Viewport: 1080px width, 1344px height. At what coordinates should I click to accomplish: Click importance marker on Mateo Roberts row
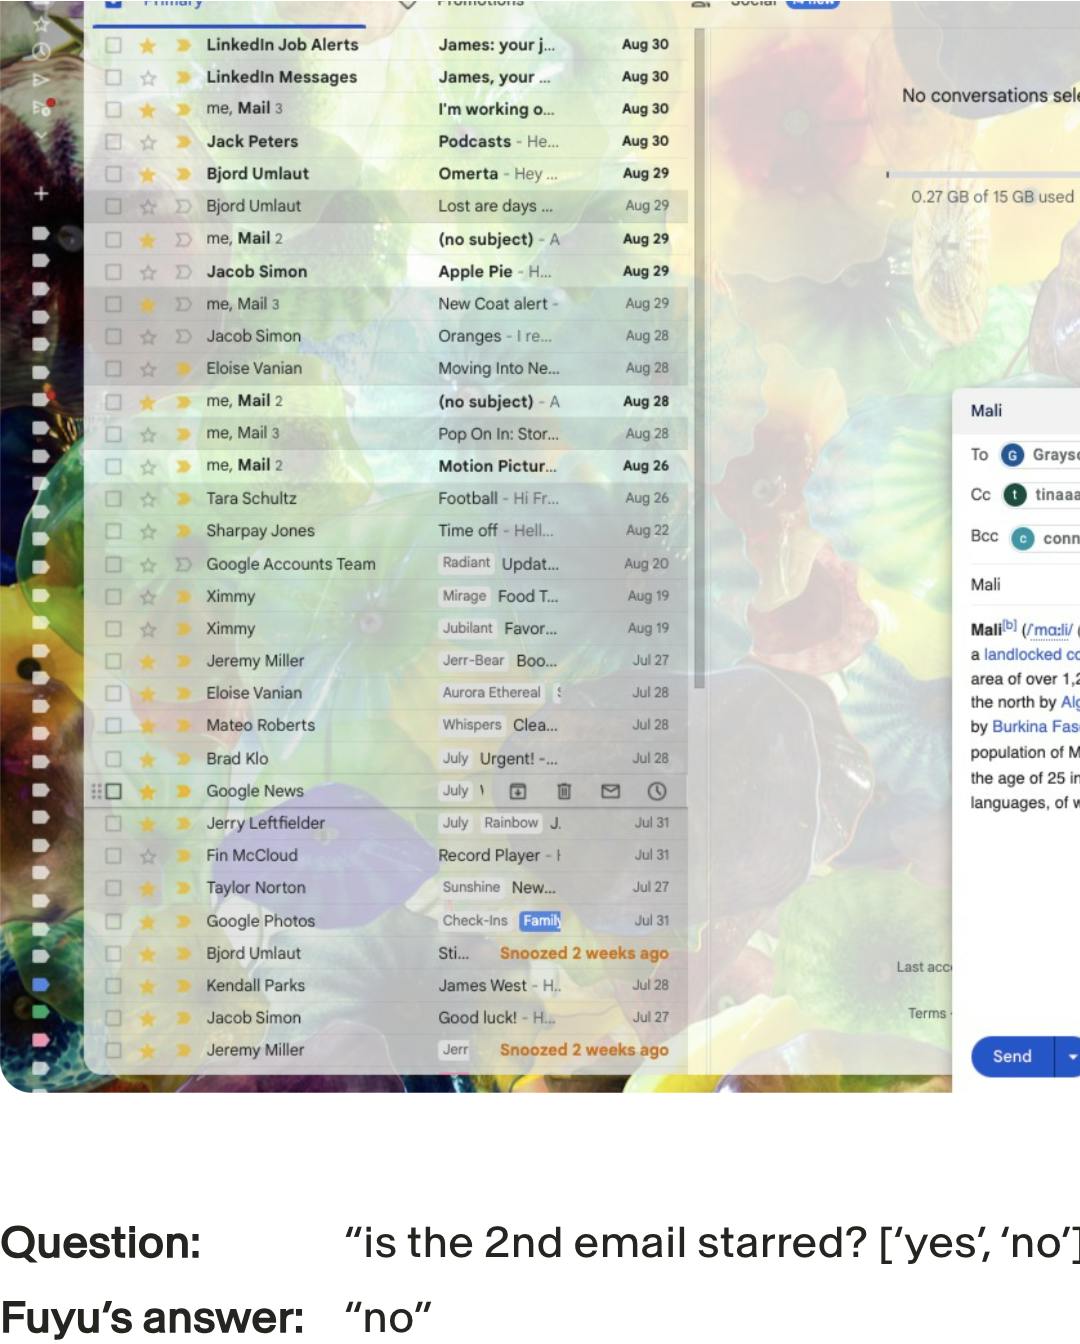point(183,726)
